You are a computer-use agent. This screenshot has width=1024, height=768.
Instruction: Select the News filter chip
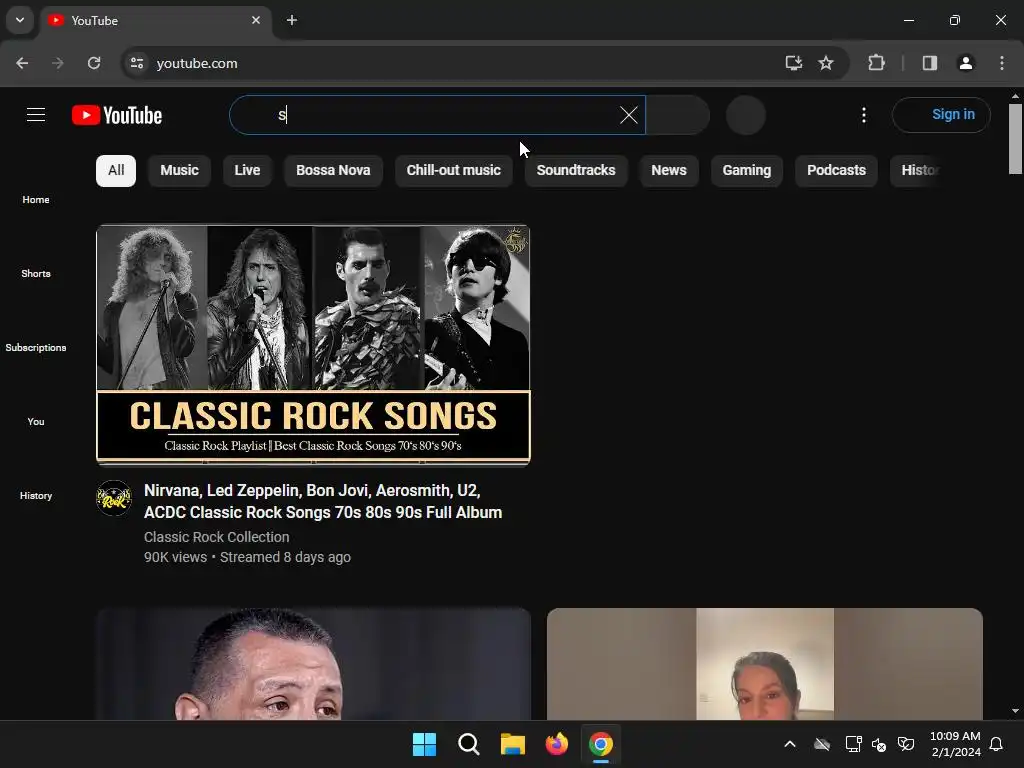[x=669, y=170]
